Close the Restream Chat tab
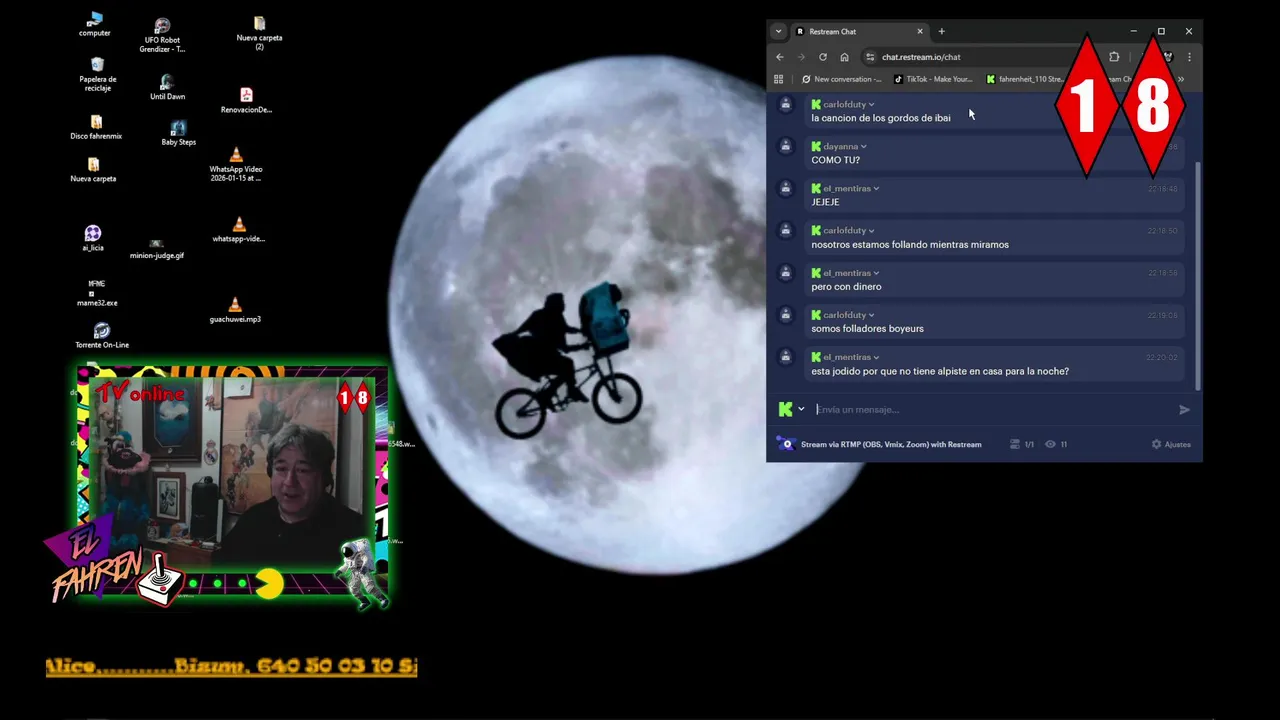 [920, 31]
